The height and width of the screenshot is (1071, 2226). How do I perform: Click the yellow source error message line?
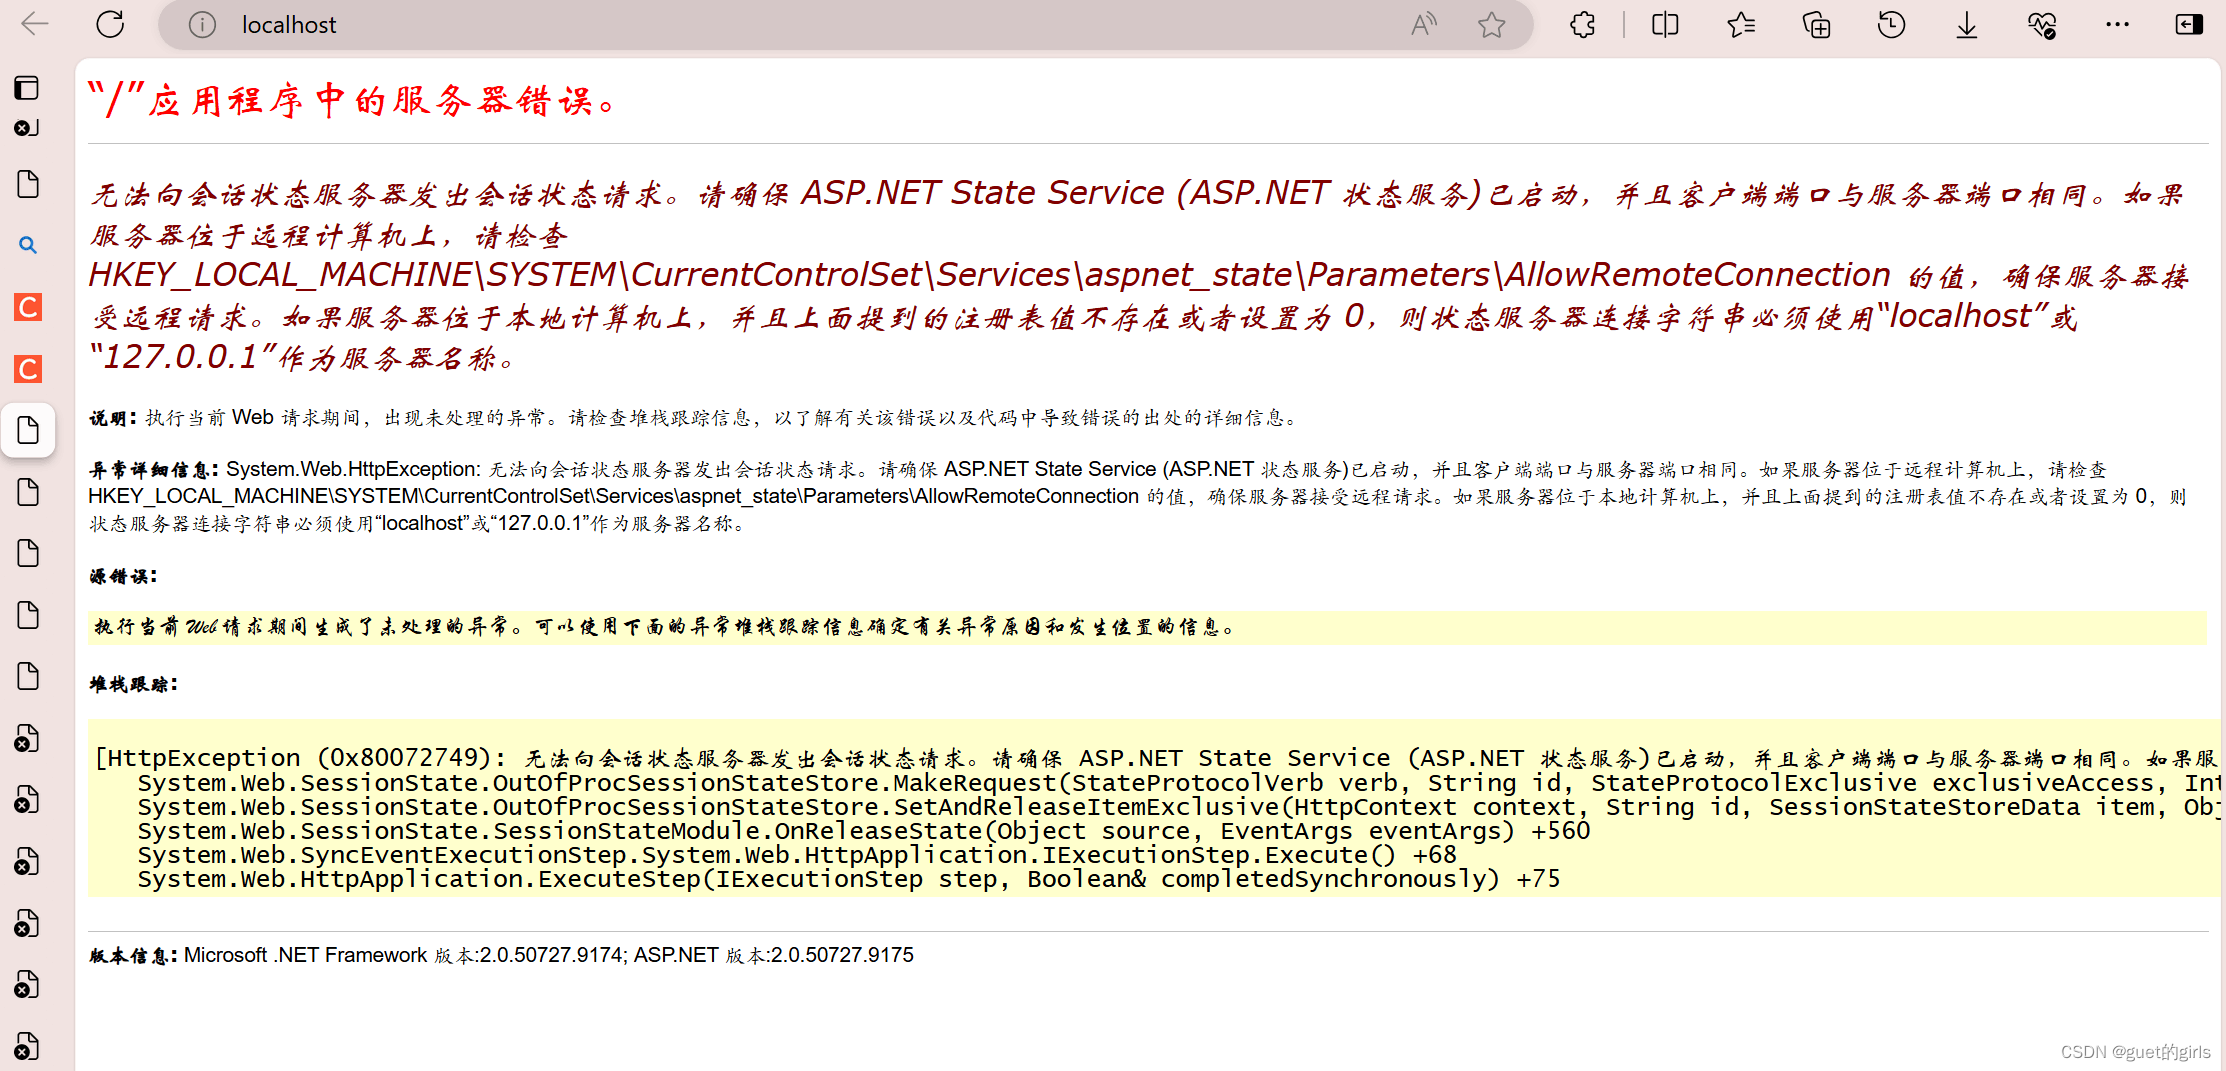click(1147, 627)
